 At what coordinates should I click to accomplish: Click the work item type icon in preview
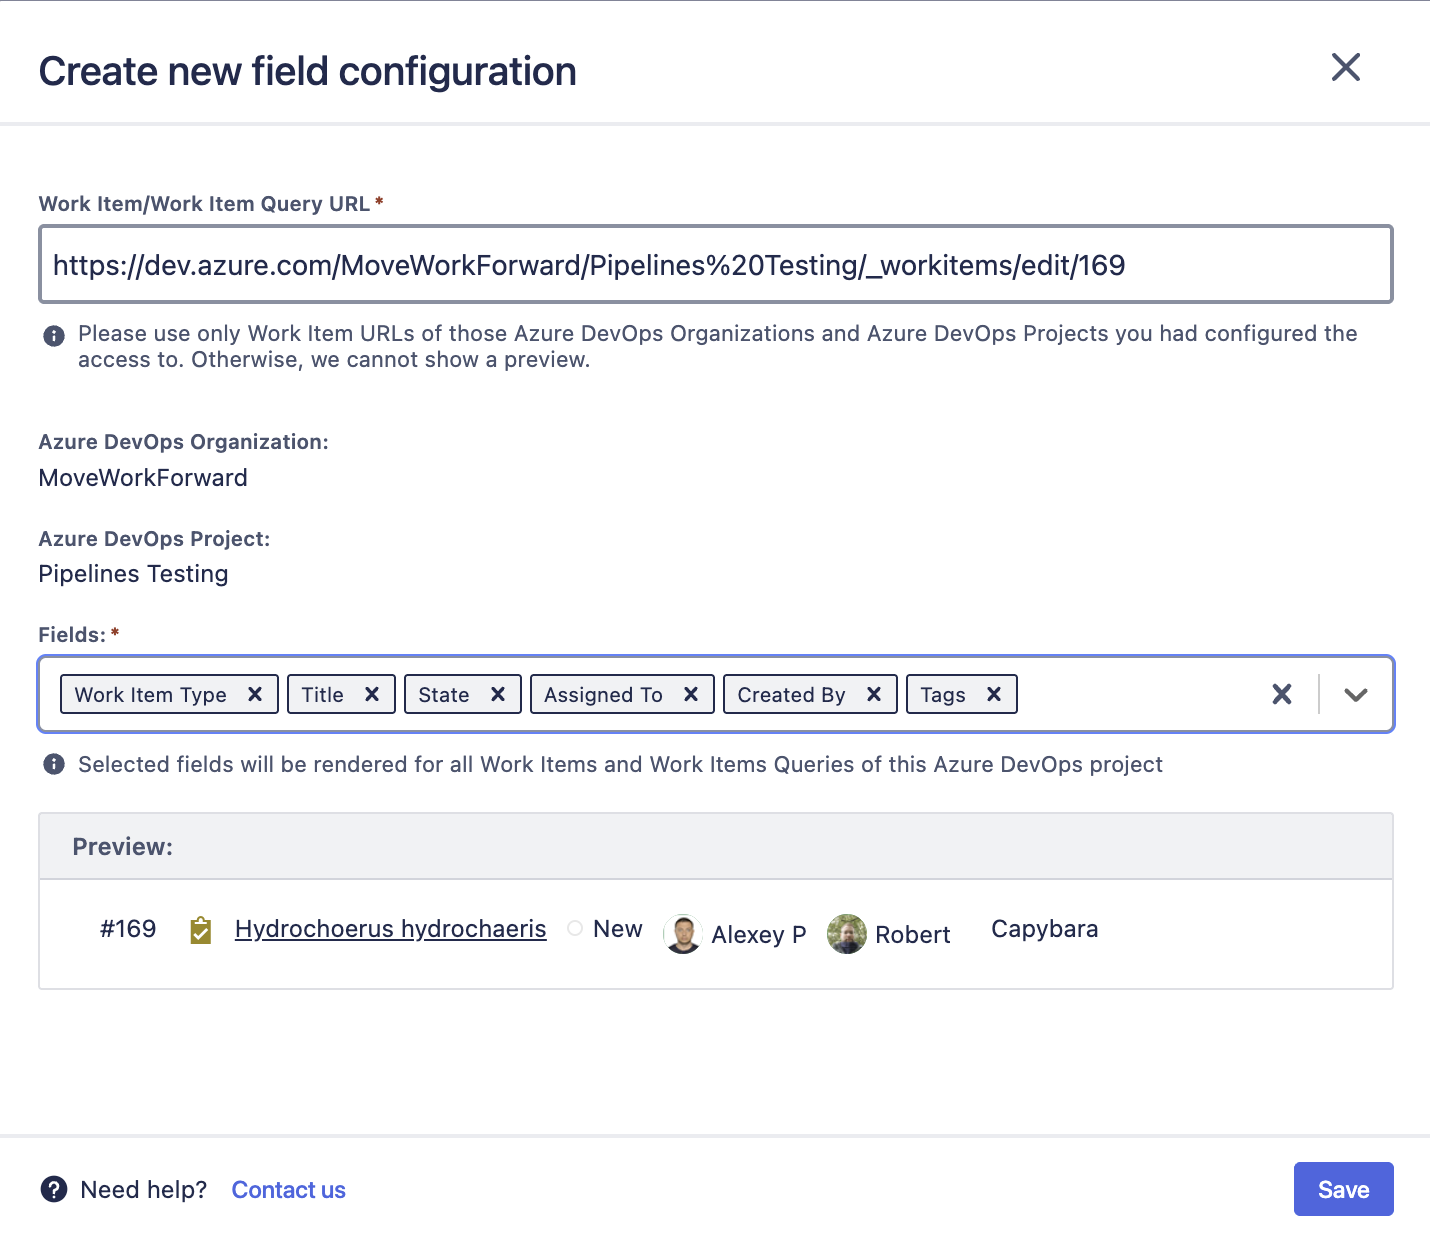click(x=201, y=931)
